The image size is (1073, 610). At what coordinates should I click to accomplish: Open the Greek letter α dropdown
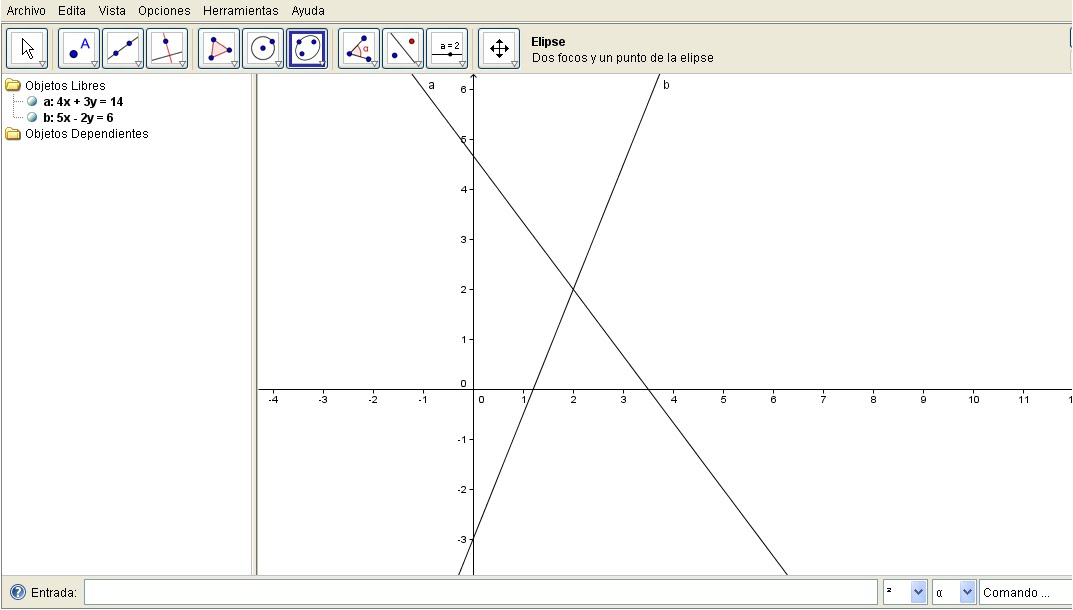[966, 592]
